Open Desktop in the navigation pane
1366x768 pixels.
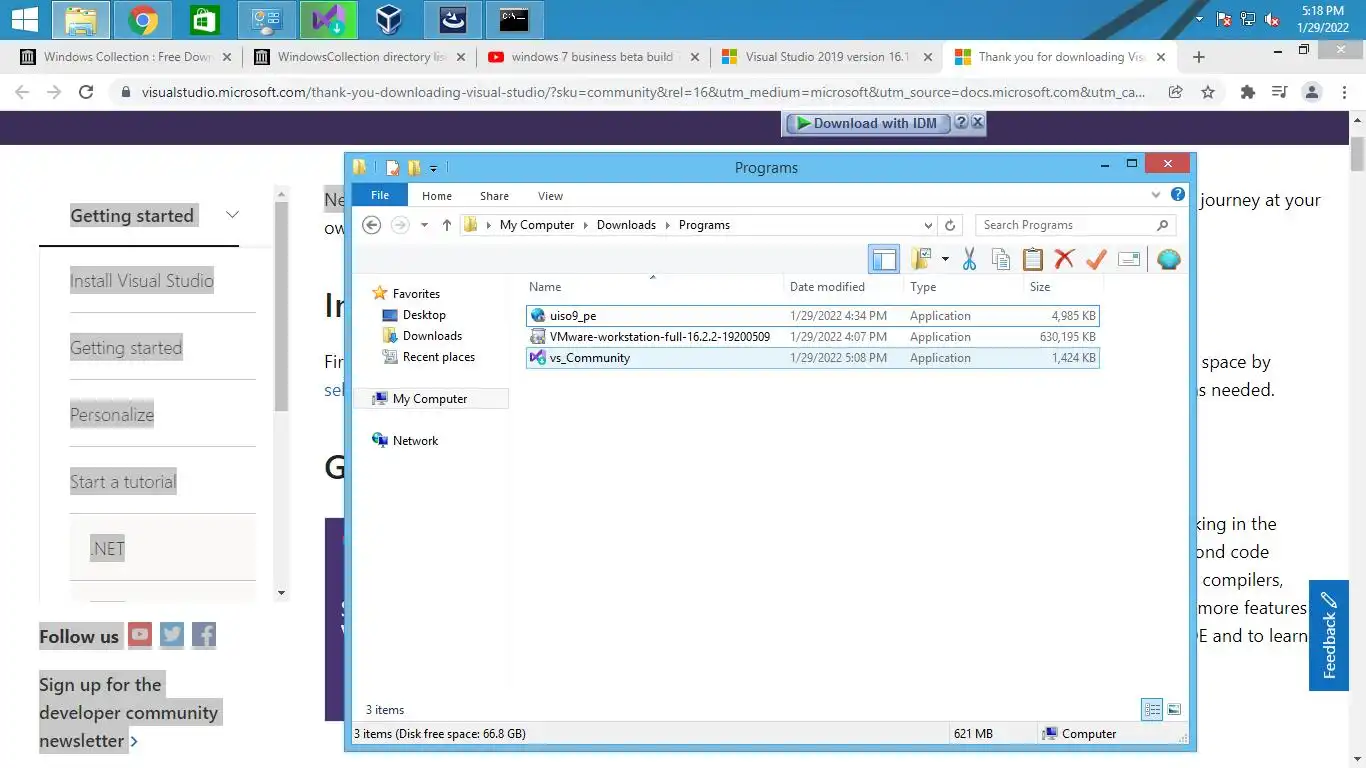414,315
